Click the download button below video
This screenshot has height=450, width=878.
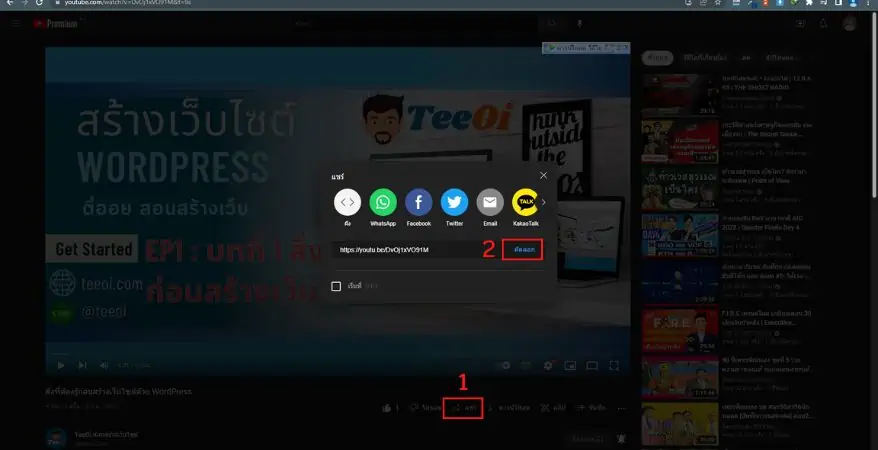[x=508, y=408]
